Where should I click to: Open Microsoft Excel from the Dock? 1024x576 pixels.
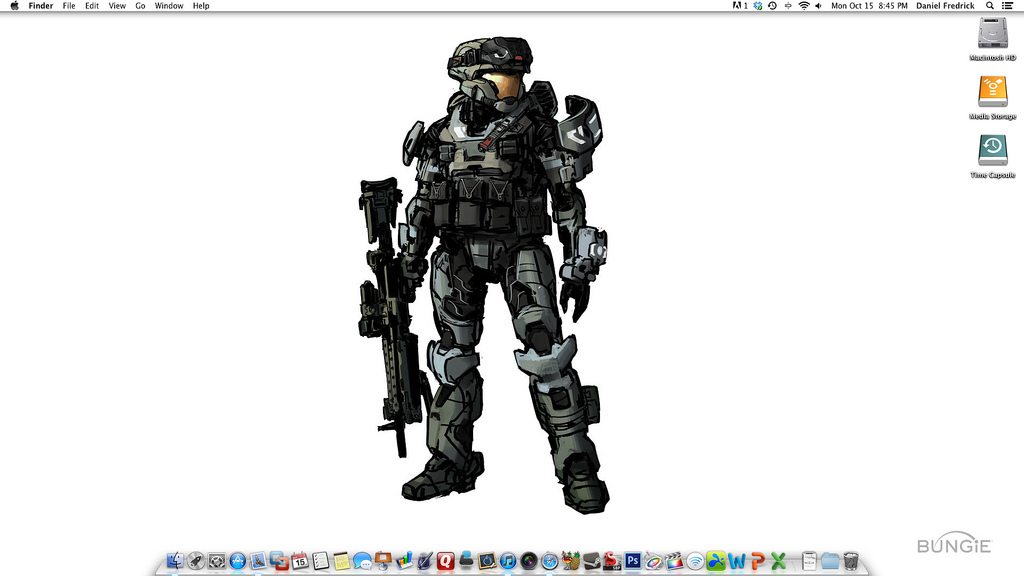pos(778,560)
